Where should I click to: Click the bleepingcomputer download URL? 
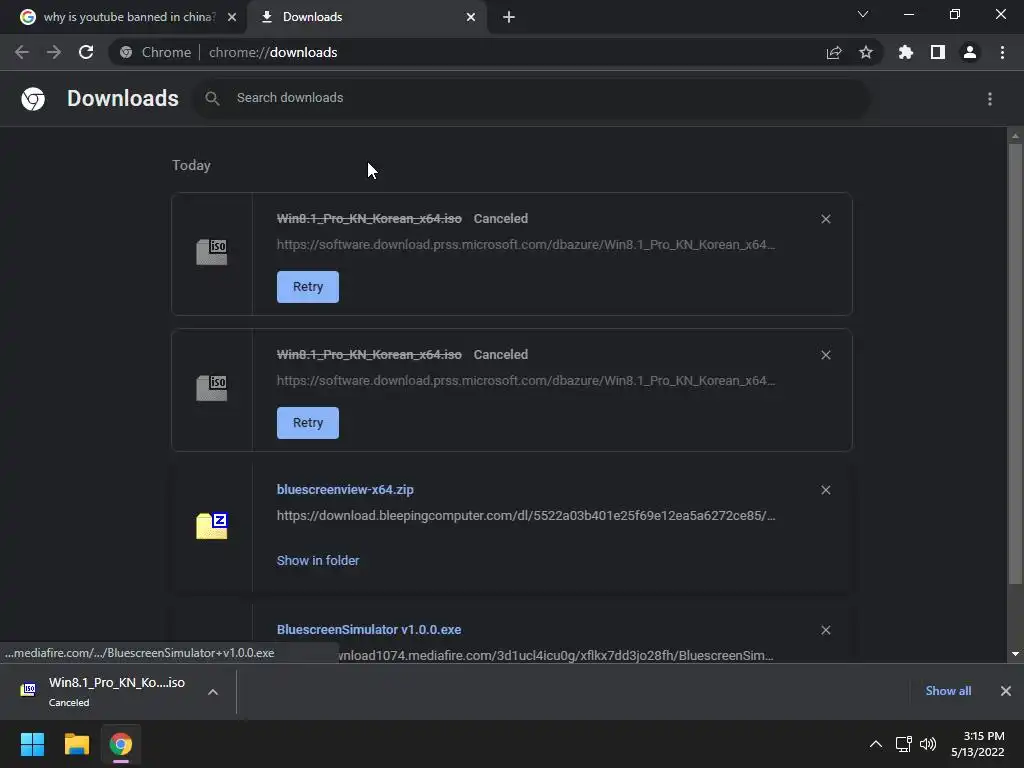(526, 516)
